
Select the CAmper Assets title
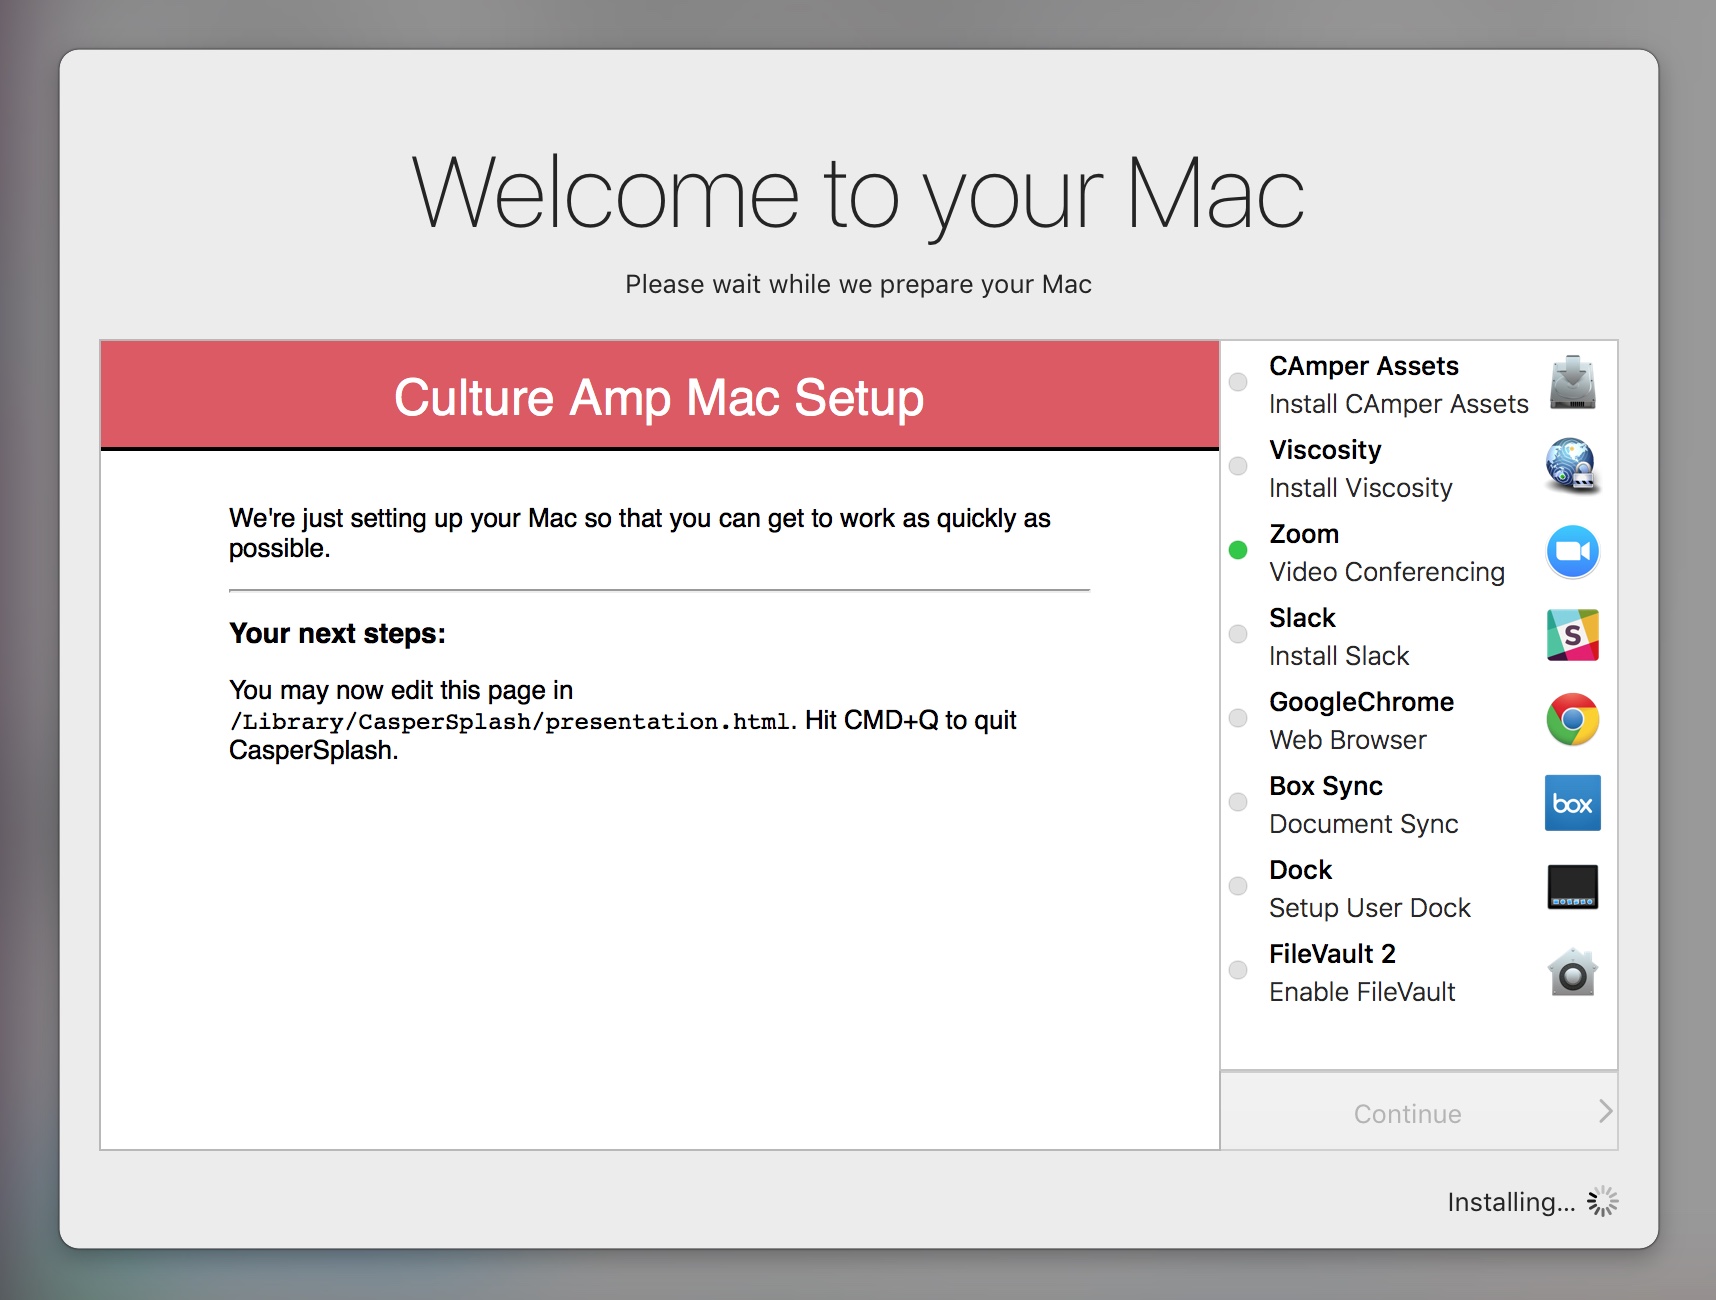(1364, 366)
